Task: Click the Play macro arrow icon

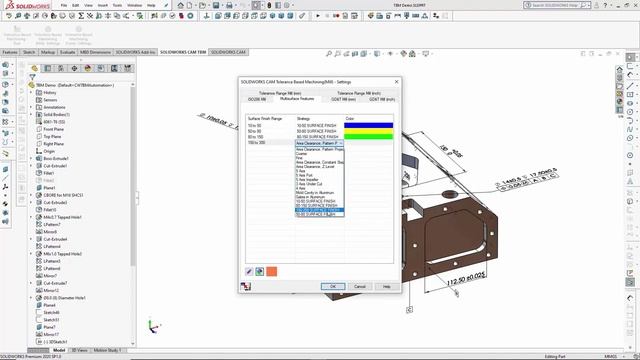Action: coord(318,16)
